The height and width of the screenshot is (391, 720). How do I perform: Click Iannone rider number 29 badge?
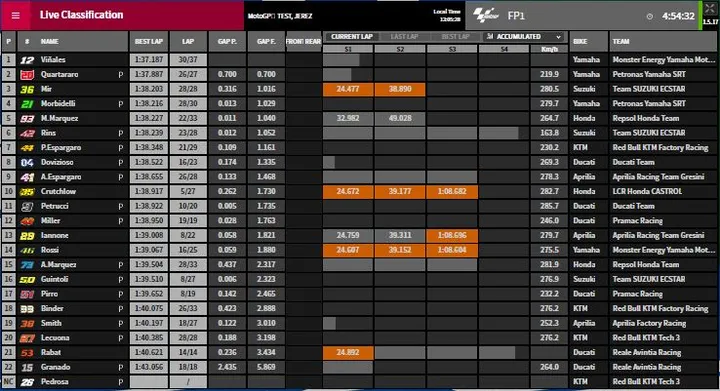click(x=27, y=235)
